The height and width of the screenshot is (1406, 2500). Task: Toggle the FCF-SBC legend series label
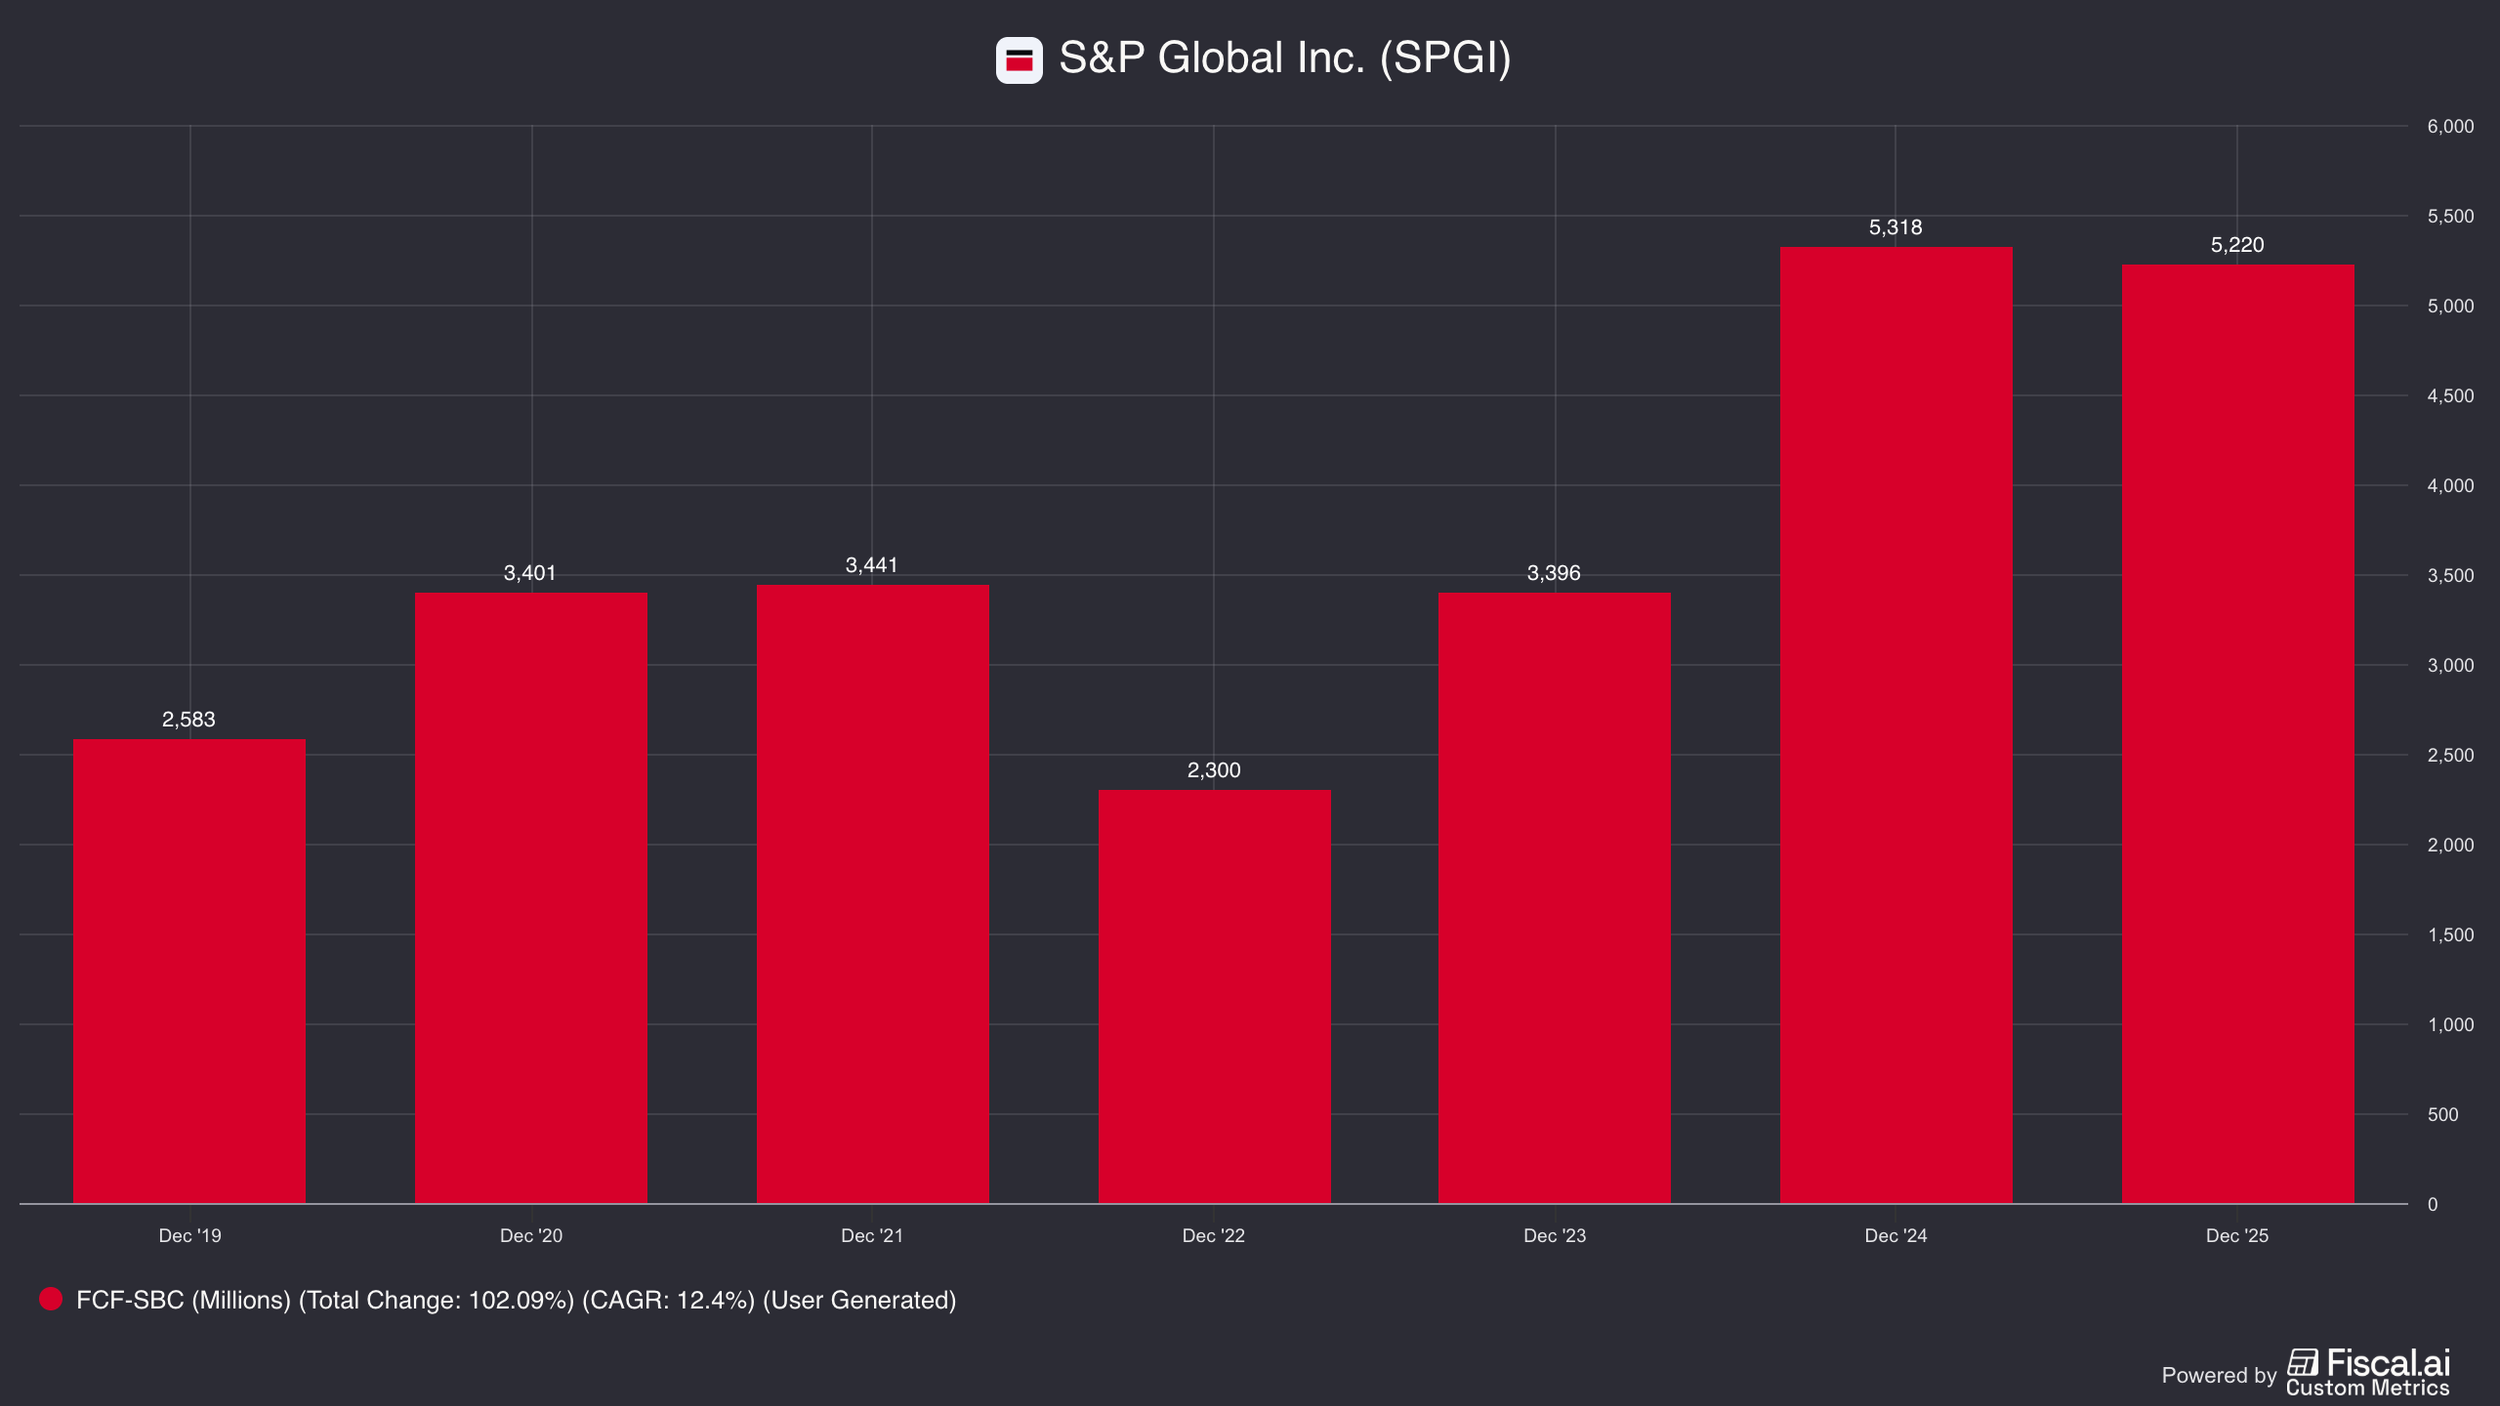click(516, 1300)
